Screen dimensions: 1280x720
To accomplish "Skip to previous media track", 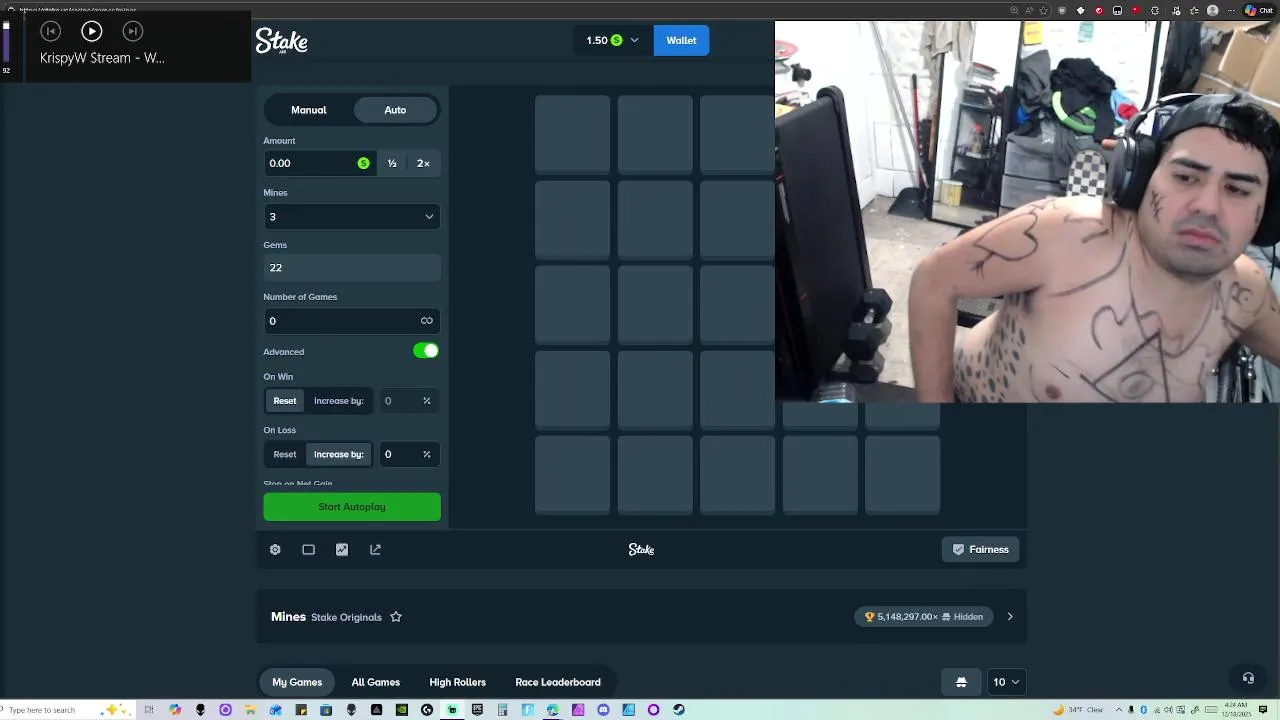I will coord(50,32).
